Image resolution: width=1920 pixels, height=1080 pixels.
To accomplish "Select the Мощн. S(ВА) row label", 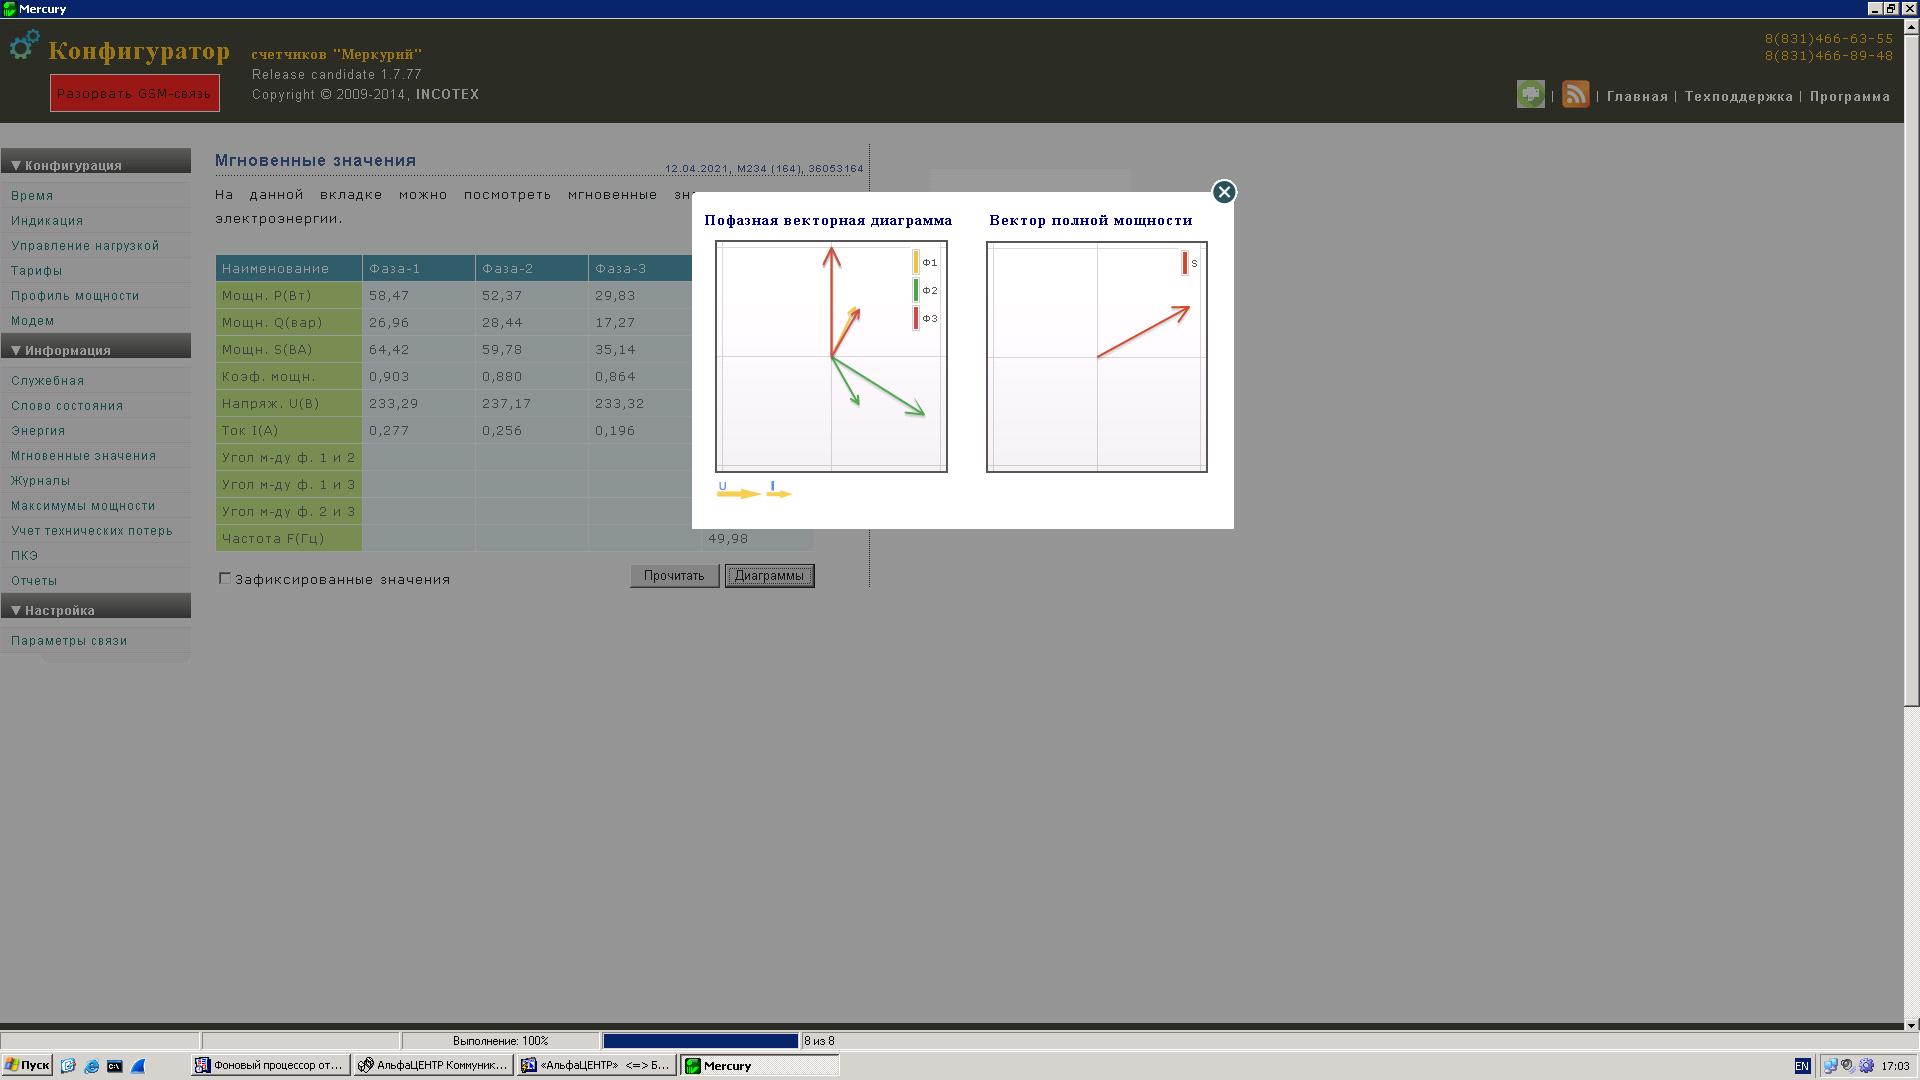I will tap(289, 350).
